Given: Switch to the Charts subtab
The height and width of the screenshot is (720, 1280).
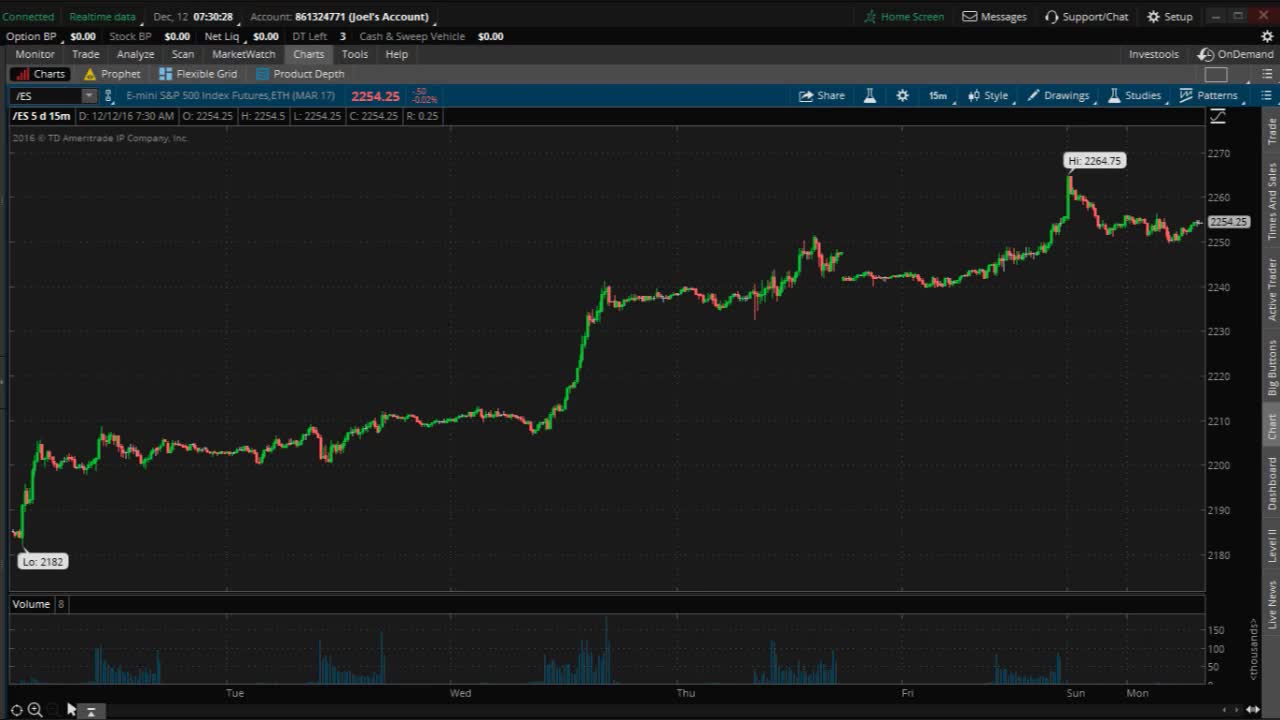Looking at the screenshot, I should point(40,74).
